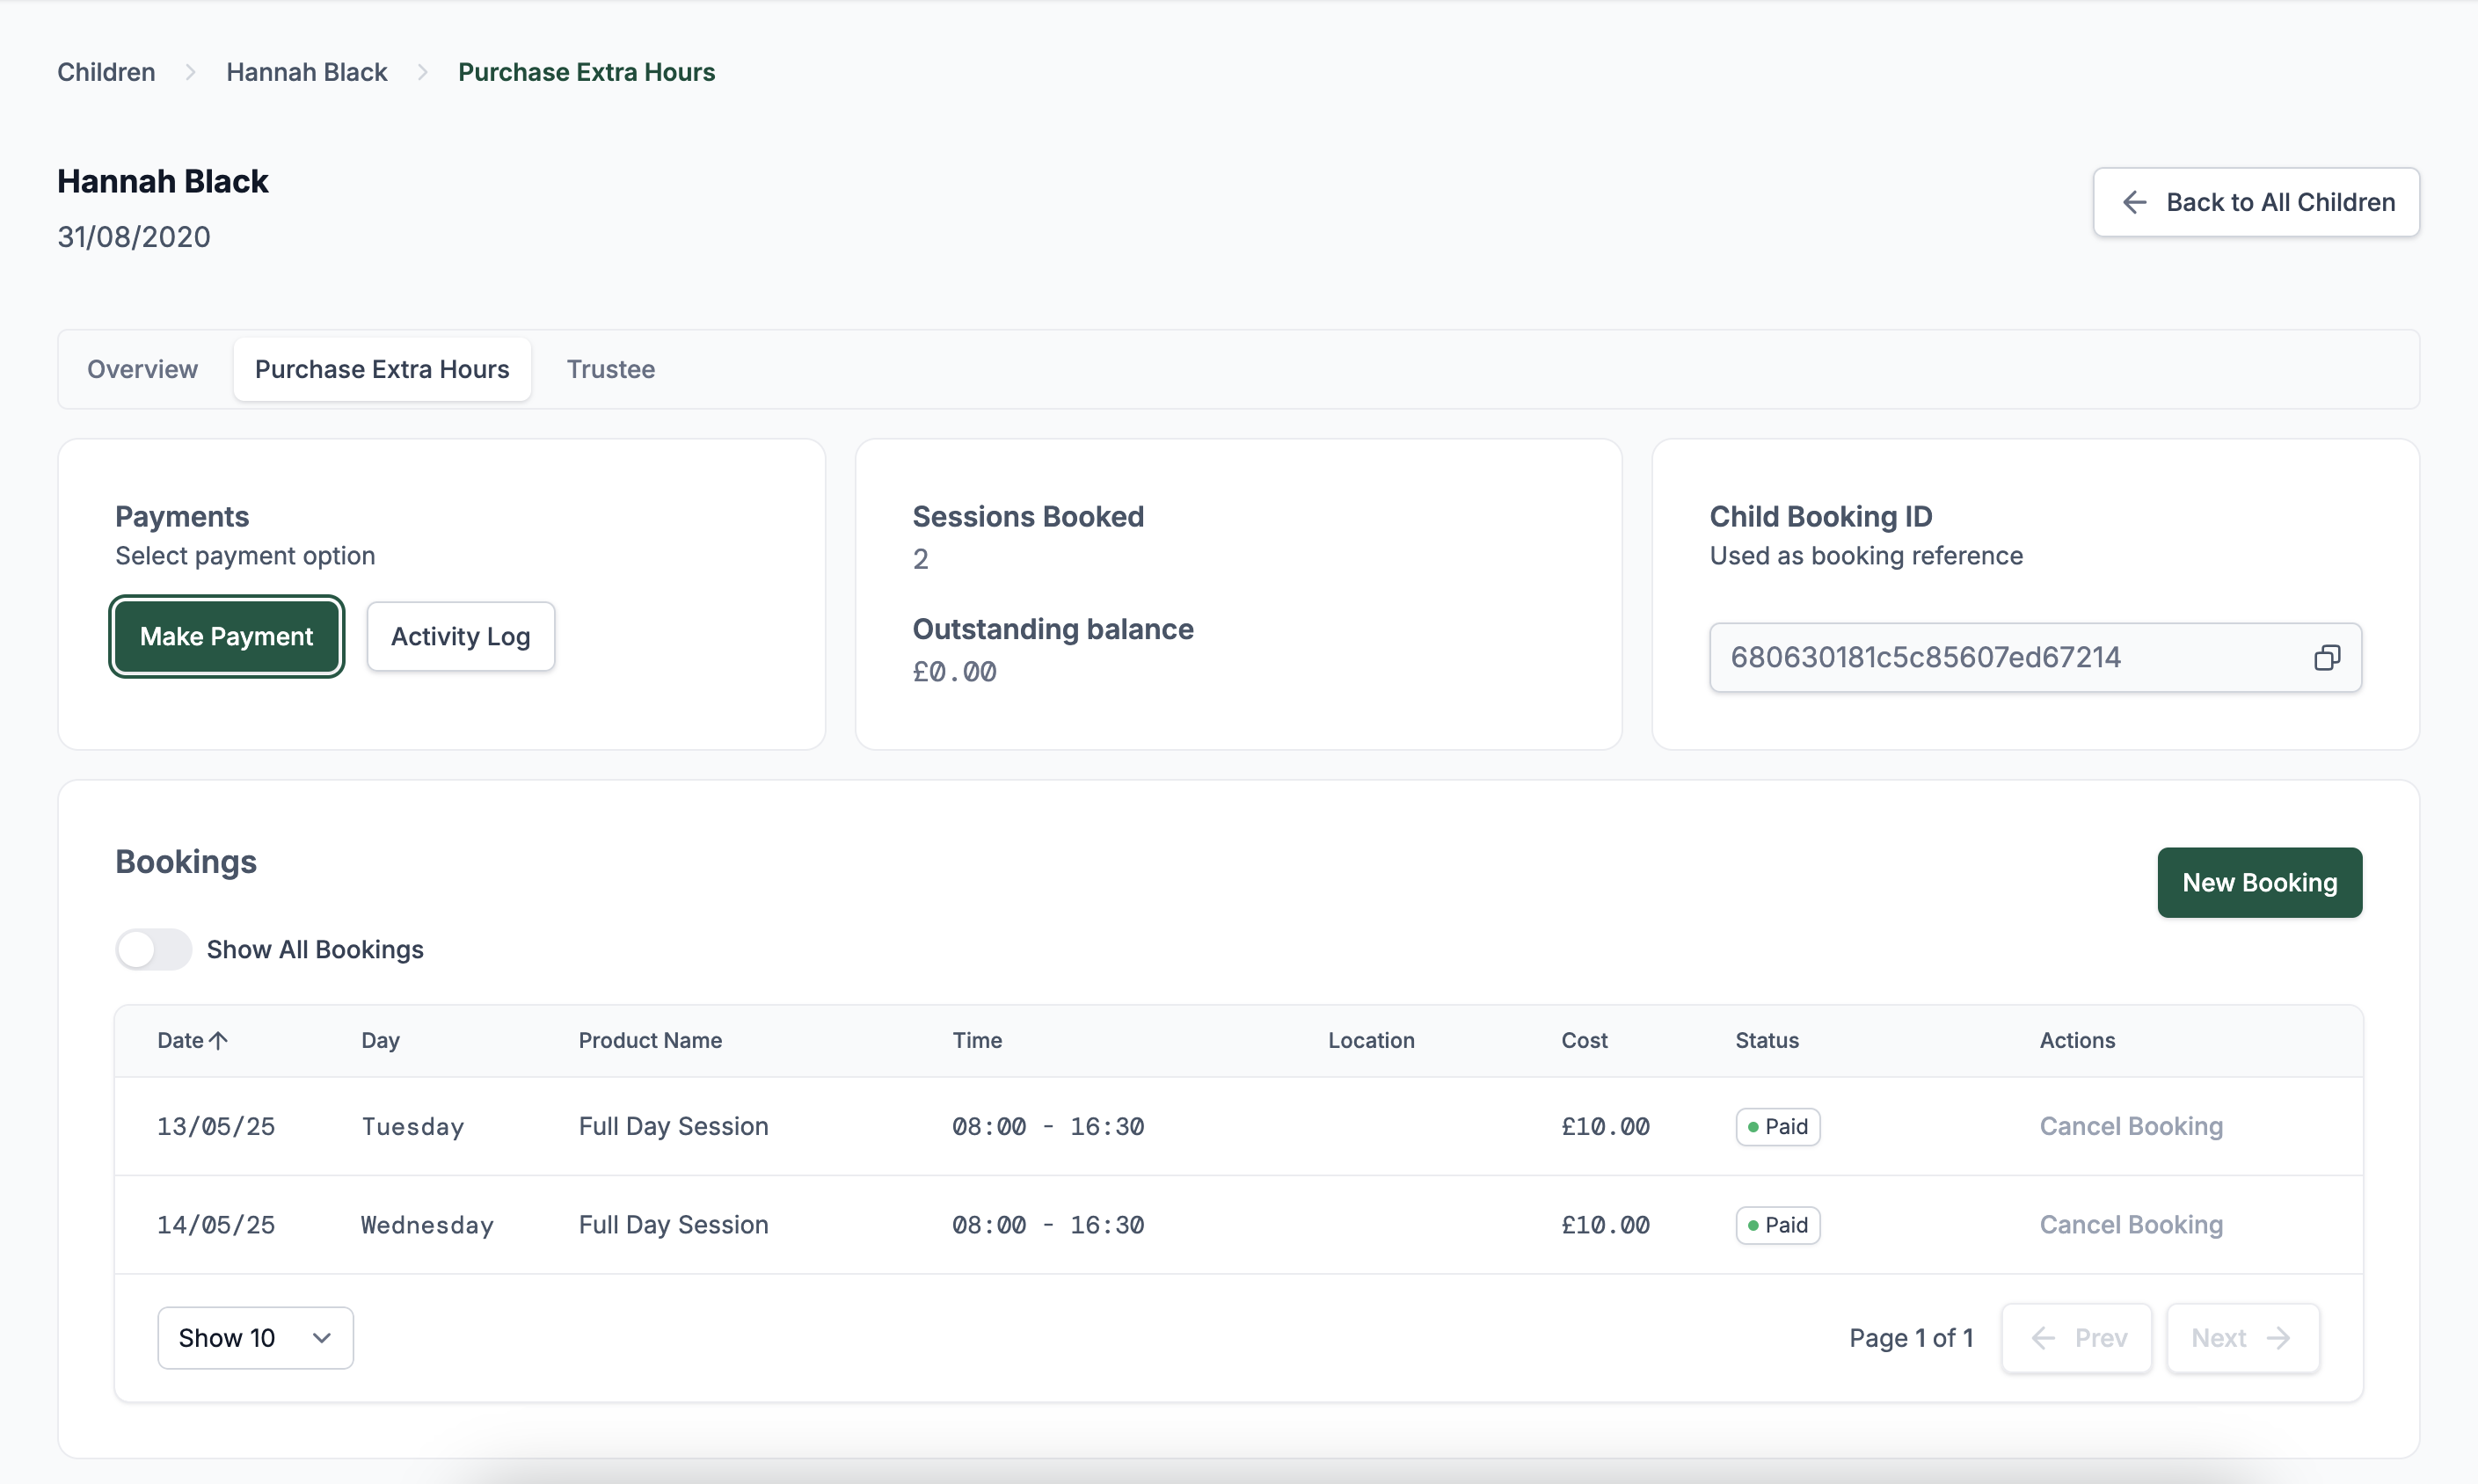Viewport: 2478px width, 1484px height.
Task: Create a New Booking
Action: click(2259, 882)
